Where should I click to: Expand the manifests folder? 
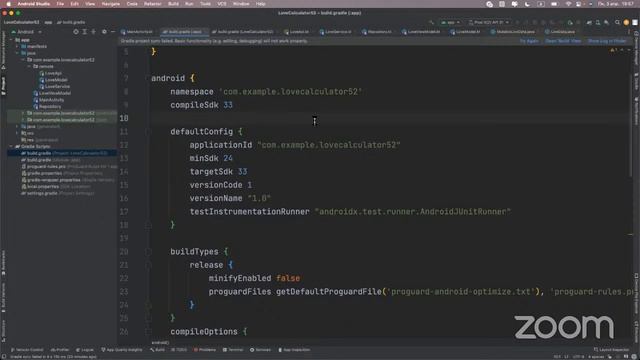[x=18, y=47]
